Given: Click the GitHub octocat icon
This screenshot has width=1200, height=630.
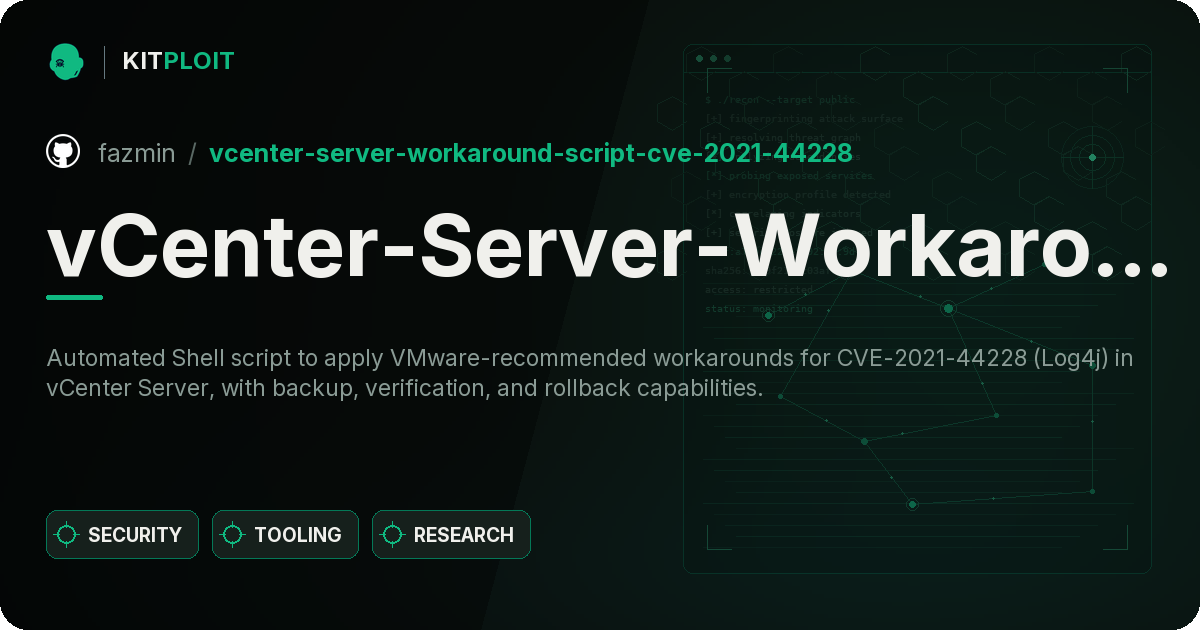Looking at the screenshot, I should click(63, 152).
